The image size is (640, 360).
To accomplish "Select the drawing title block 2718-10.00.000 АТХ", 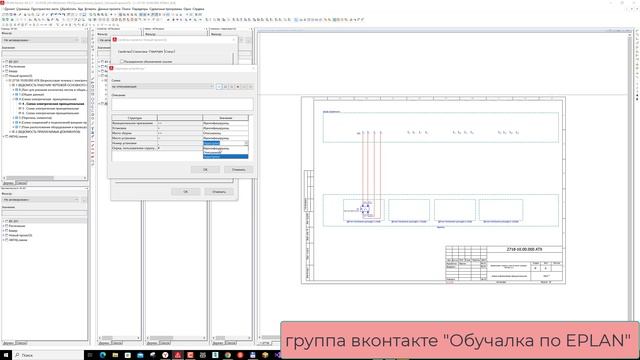I will [524, 249].
